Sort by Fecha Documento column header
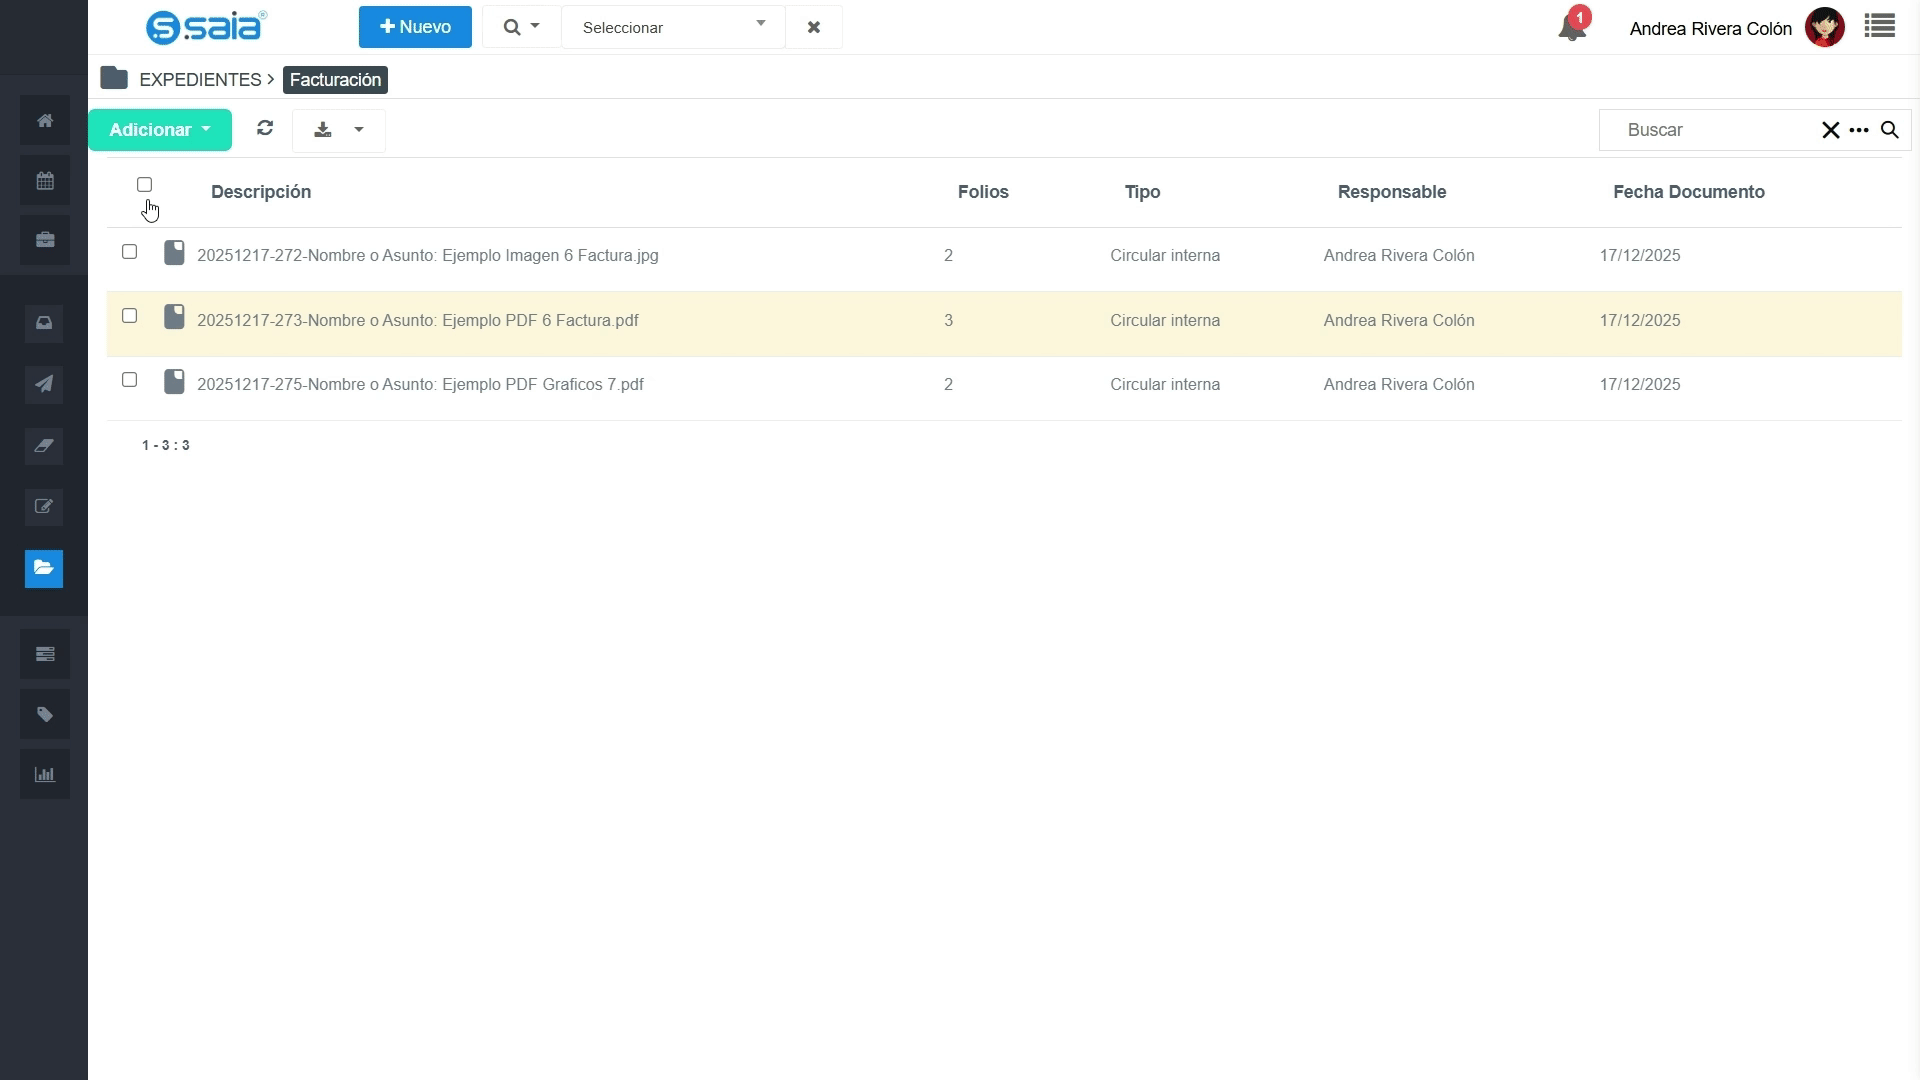The height and width of the screenshot is (1080, 1920). (1688, 192)
